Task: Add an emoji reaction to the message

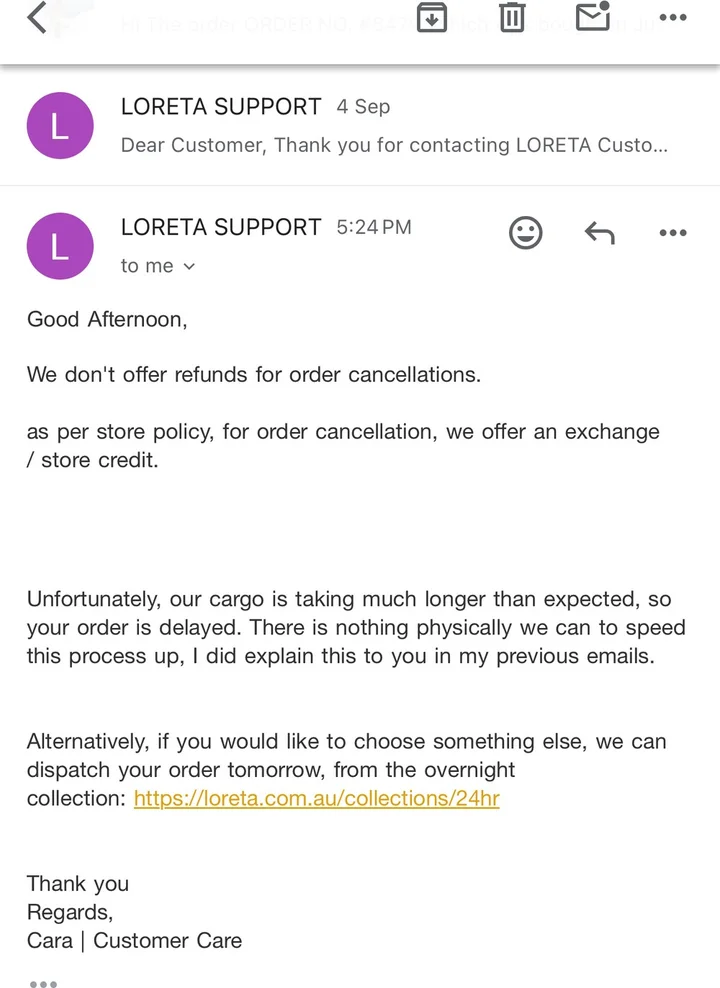Action: point(526,233)
